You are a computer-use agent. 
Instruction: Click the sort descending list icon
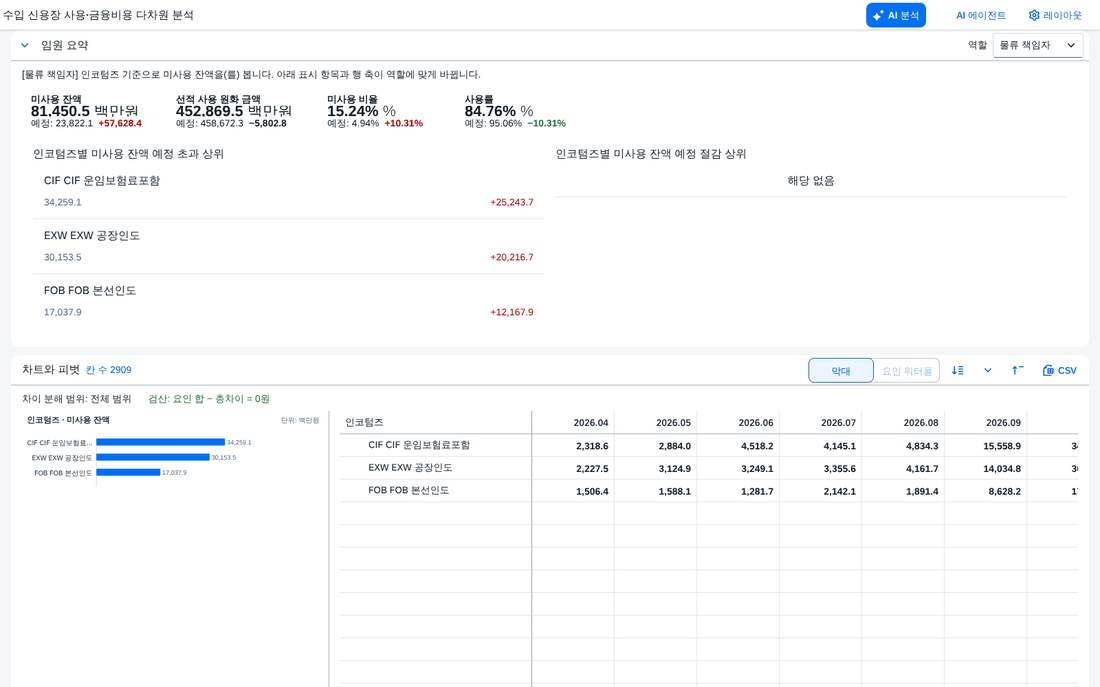958,371
